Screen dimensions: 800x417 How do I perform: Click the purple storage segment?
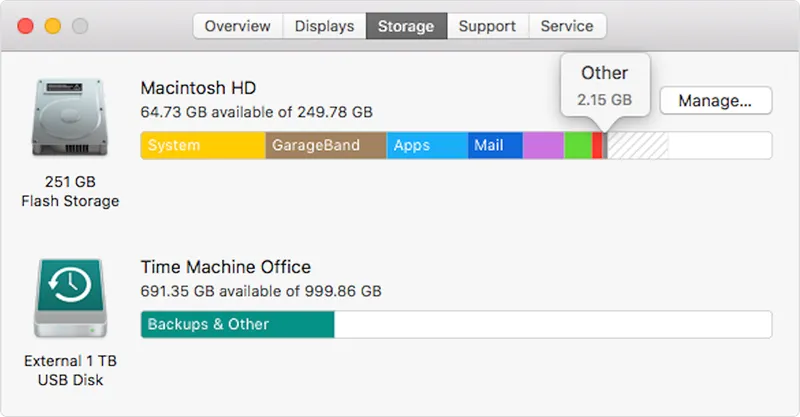pyautogui.click(x=543, y=145)
